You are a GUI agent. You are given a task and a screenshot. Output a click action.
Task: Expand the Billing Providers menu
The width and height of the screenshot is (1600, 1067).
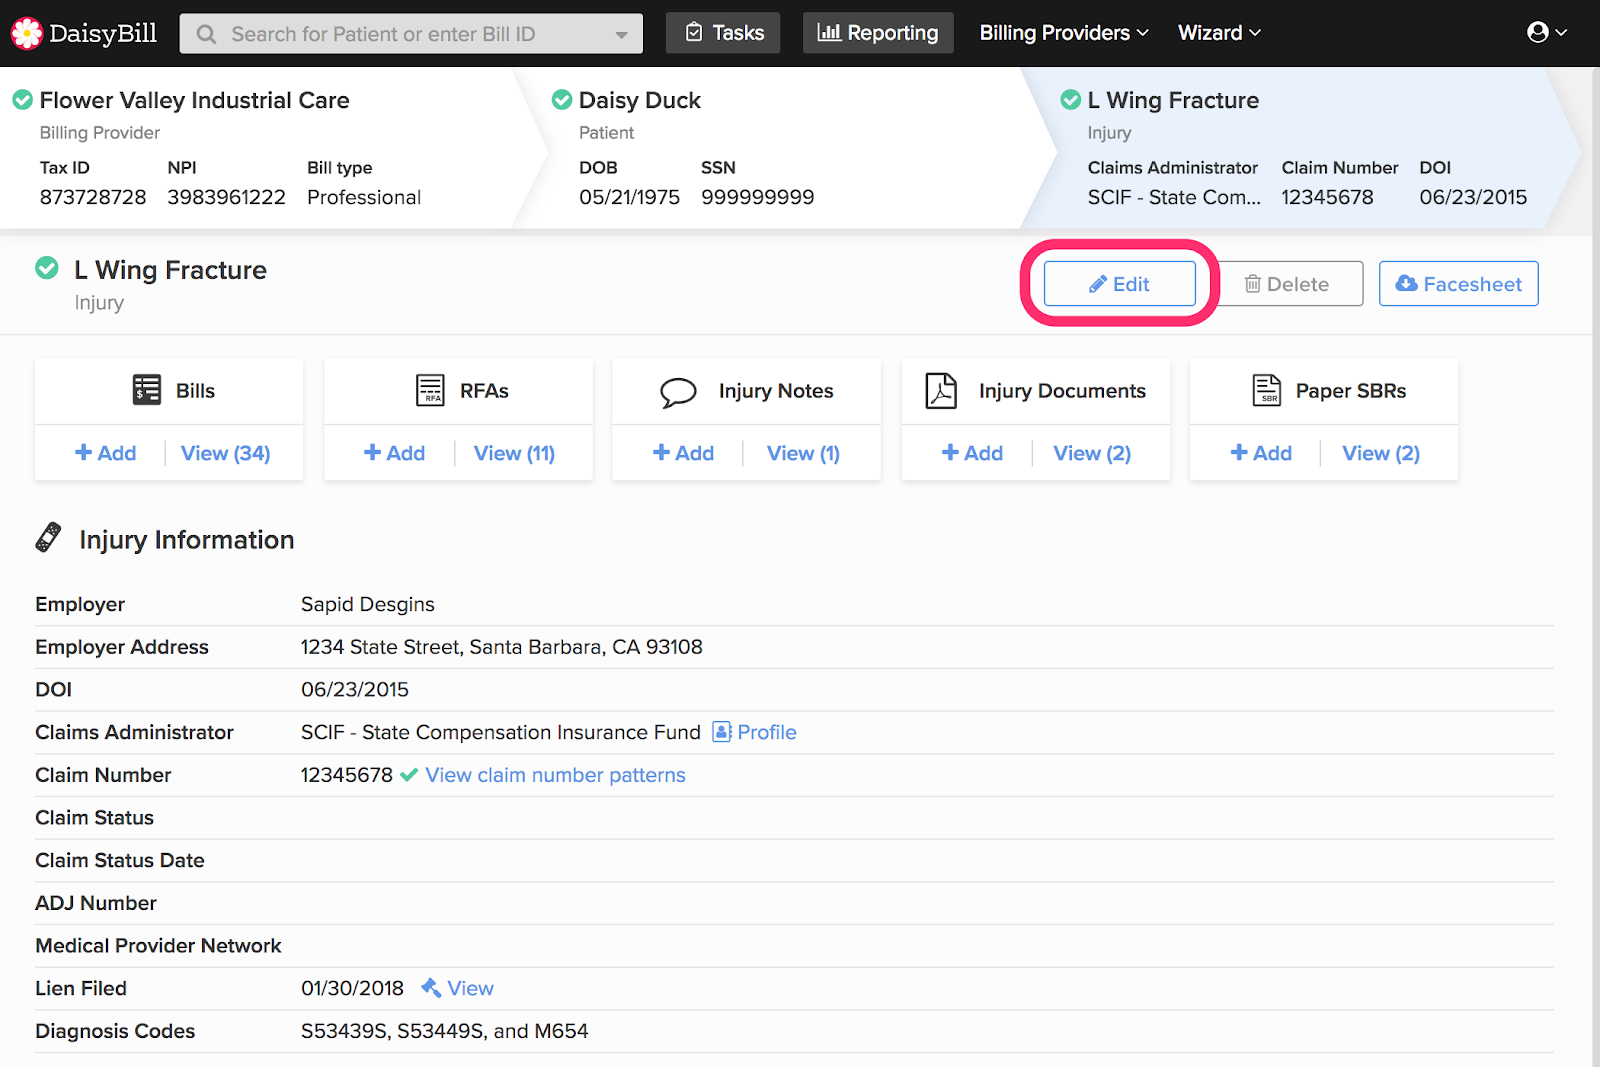click(1064, 33)
